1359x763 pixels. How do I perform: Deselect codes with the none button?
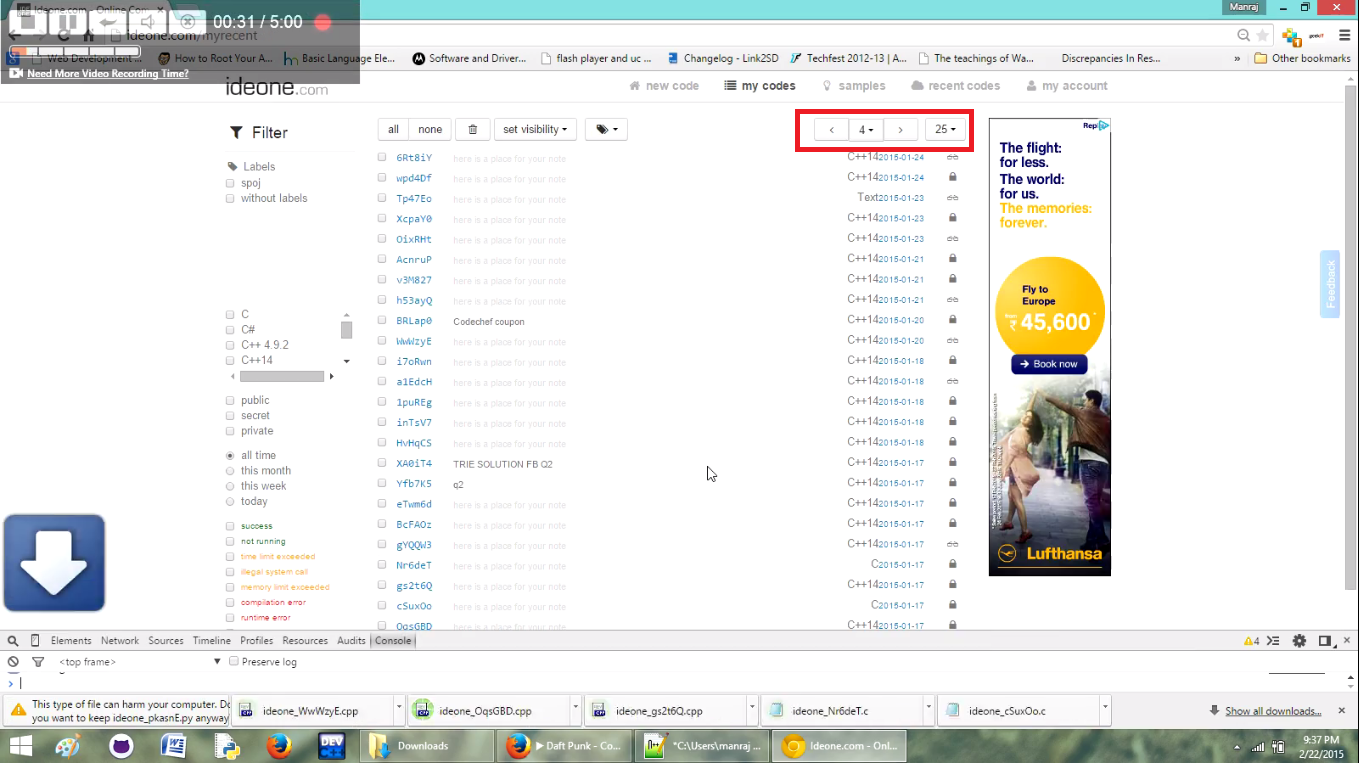point(430,129)
